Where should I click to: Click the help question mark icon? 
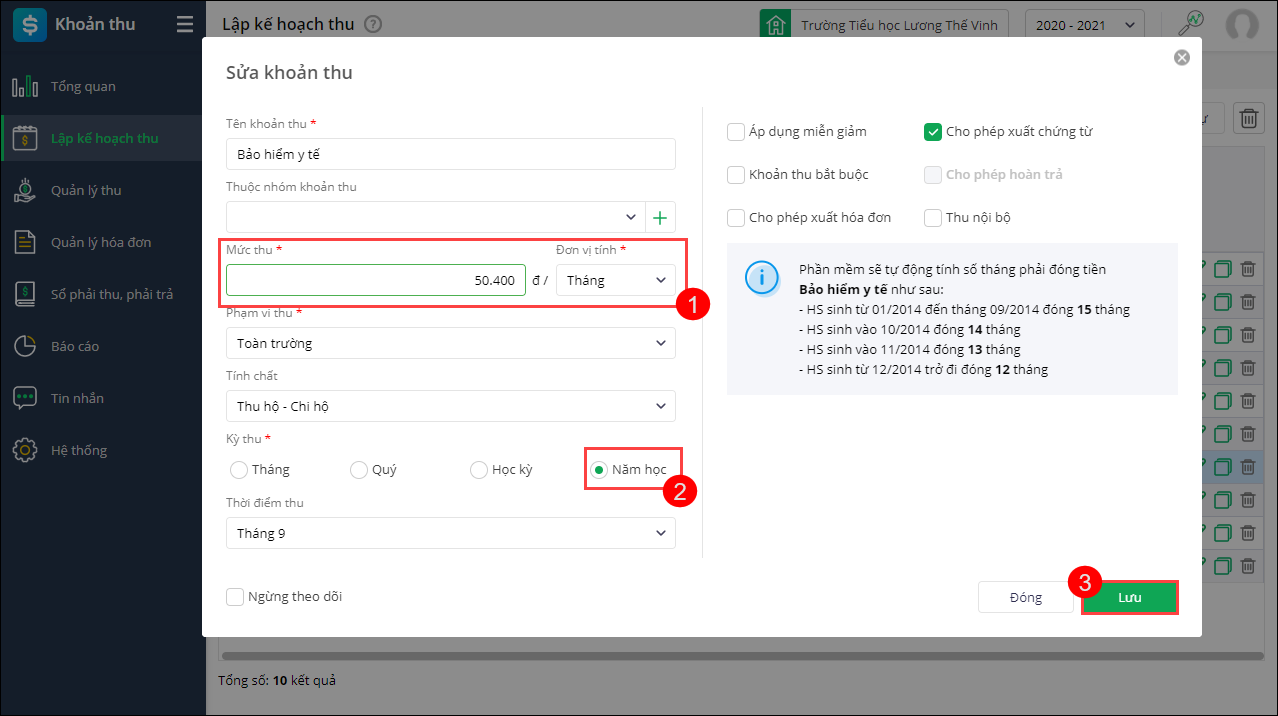(373, 25)
